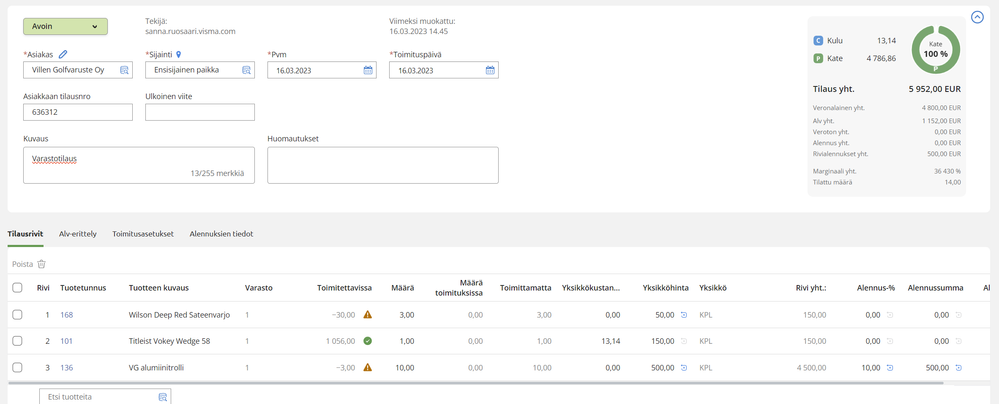Open product link 136

(66, 367)
